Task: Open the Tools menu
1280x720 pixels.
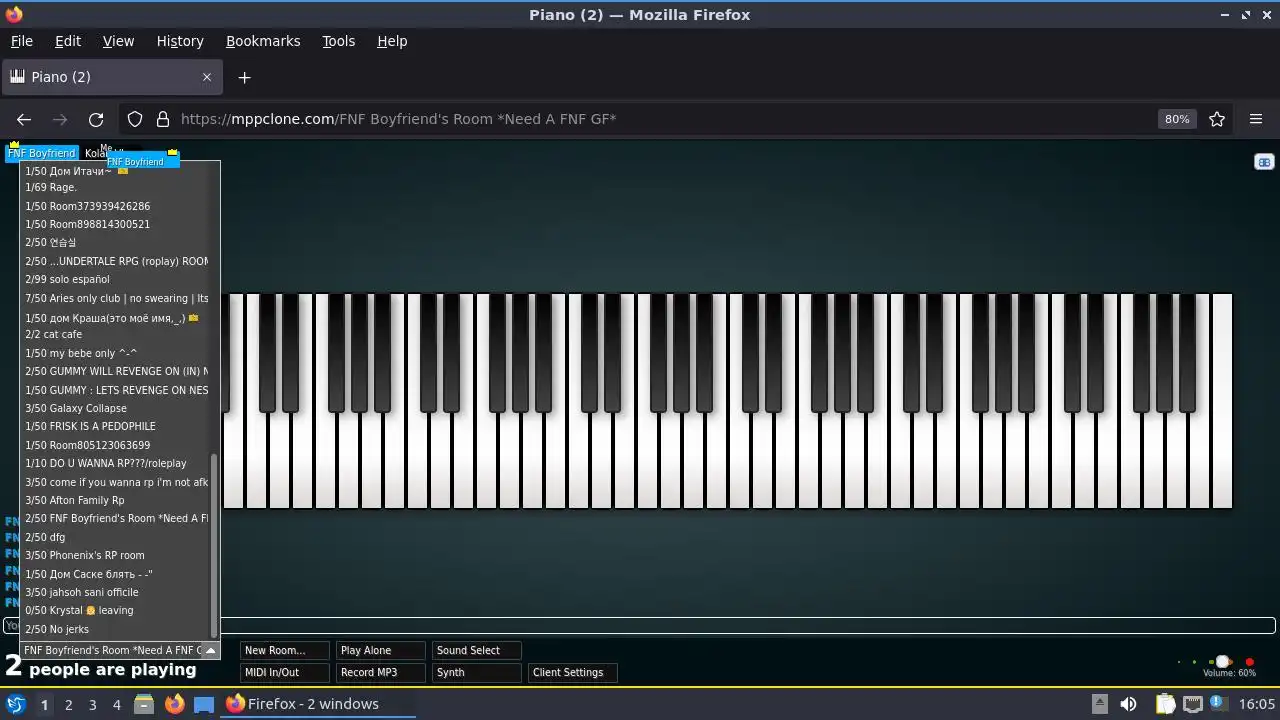Action: click(x=338, y=41)
